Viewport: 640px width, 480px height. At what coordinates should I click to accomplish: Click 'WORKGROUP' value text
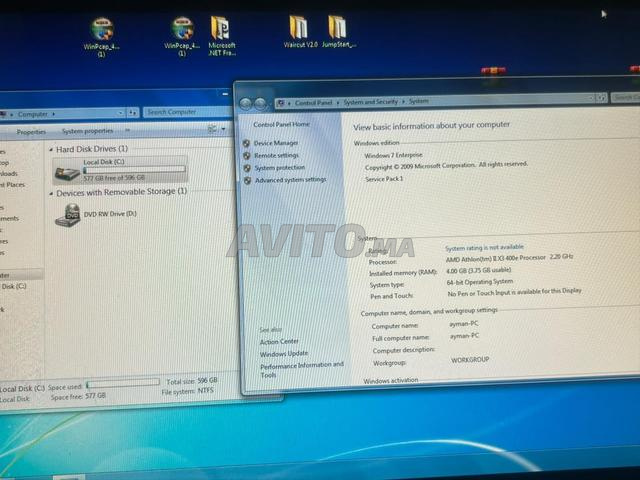[470, 360]
